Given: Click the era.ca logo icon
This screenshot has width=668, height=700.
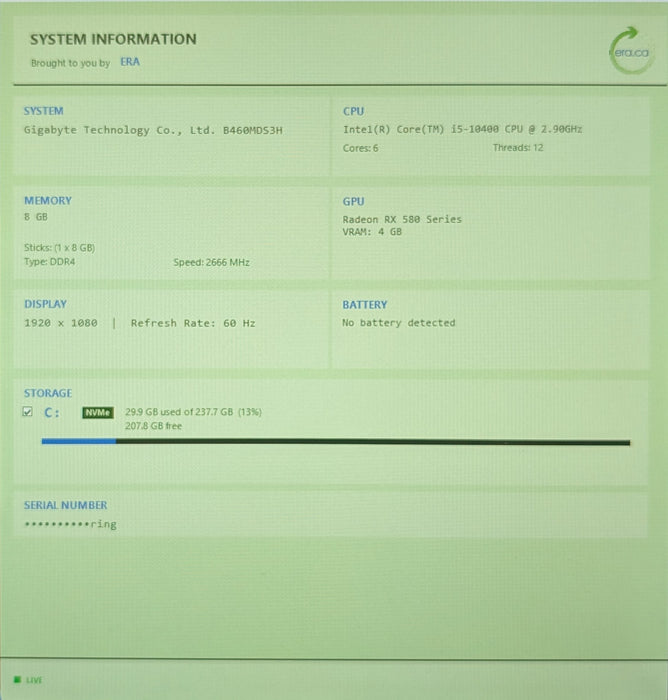Looking at the screenshot, I should (631, 50).
